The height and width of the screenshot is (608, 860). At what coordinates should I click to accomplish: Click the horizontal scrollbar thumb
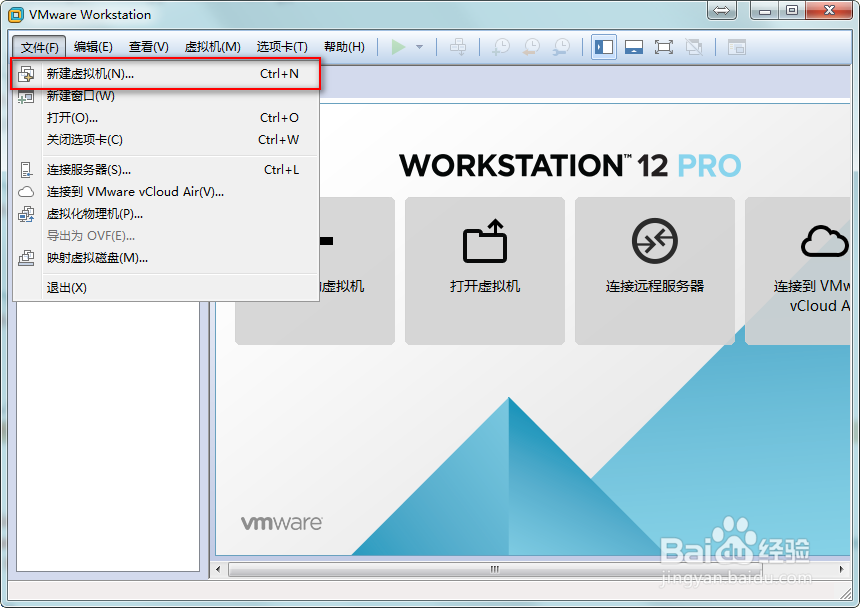pos(495,569)
